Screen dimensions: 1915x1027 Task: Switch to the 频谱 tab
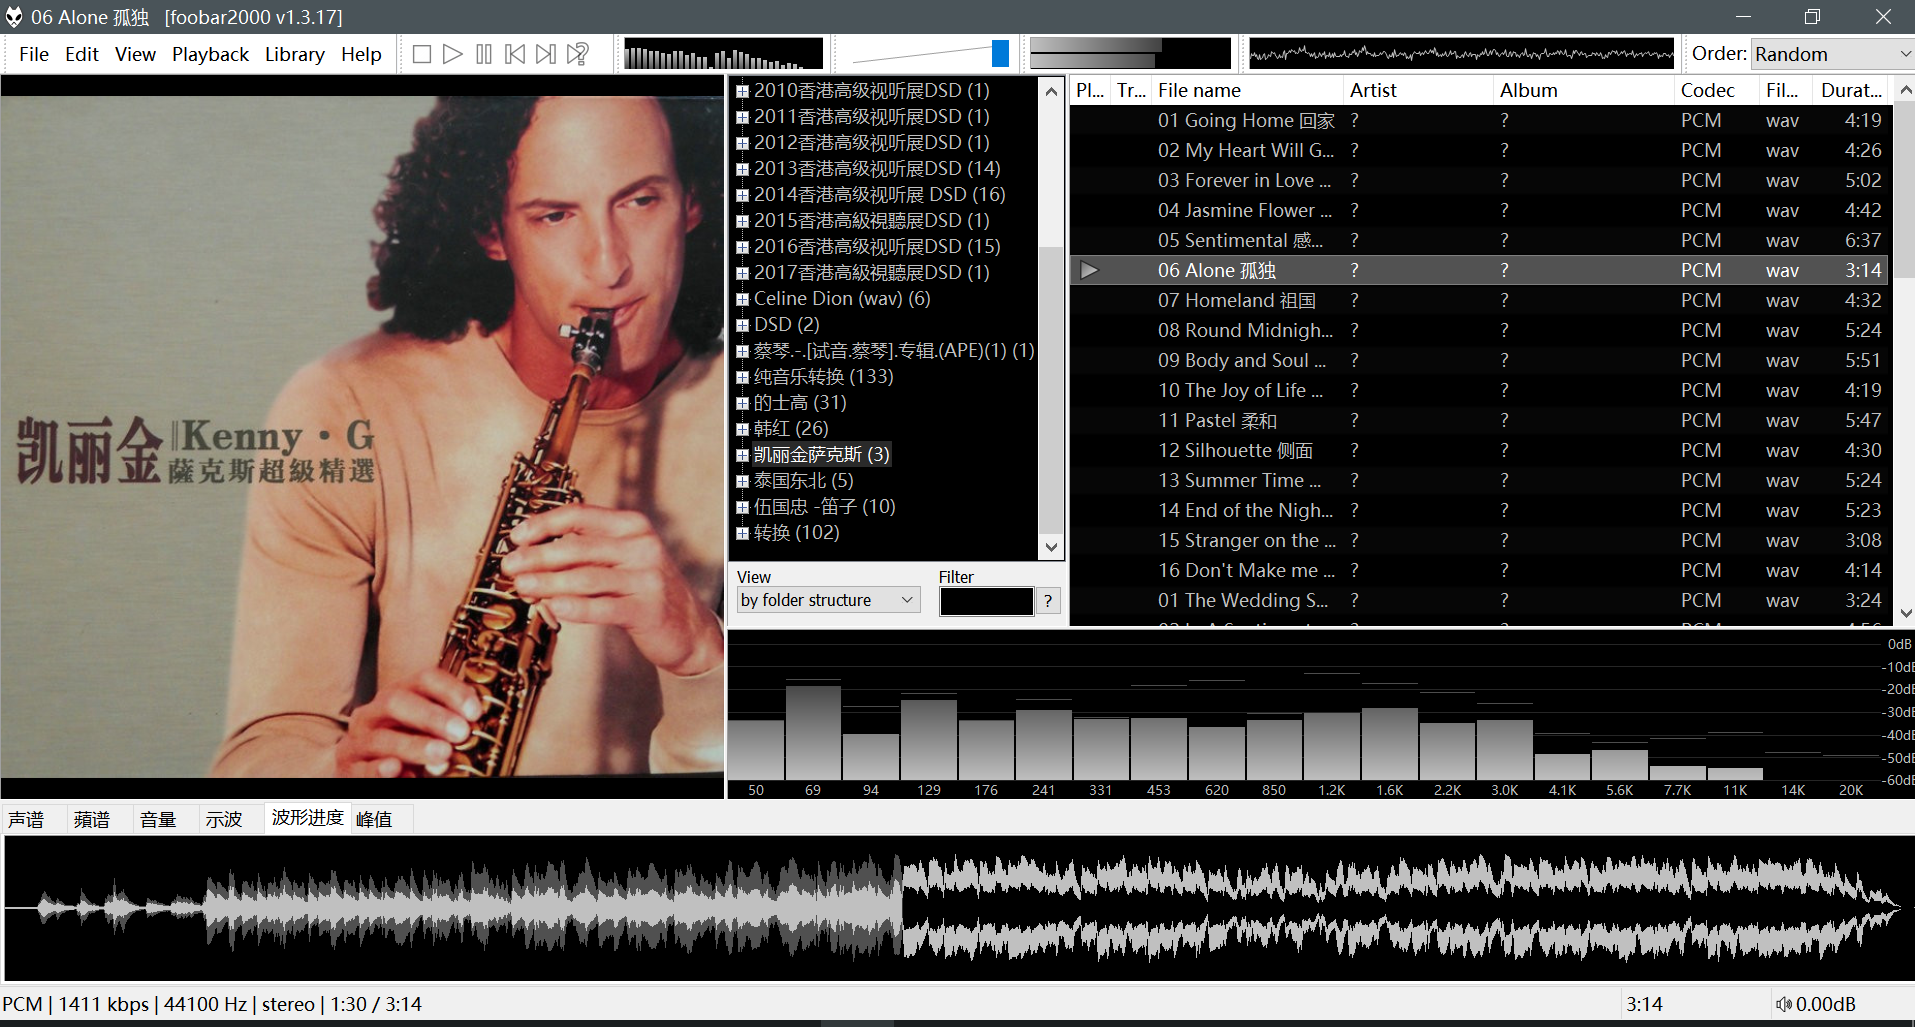click(92, 819)
